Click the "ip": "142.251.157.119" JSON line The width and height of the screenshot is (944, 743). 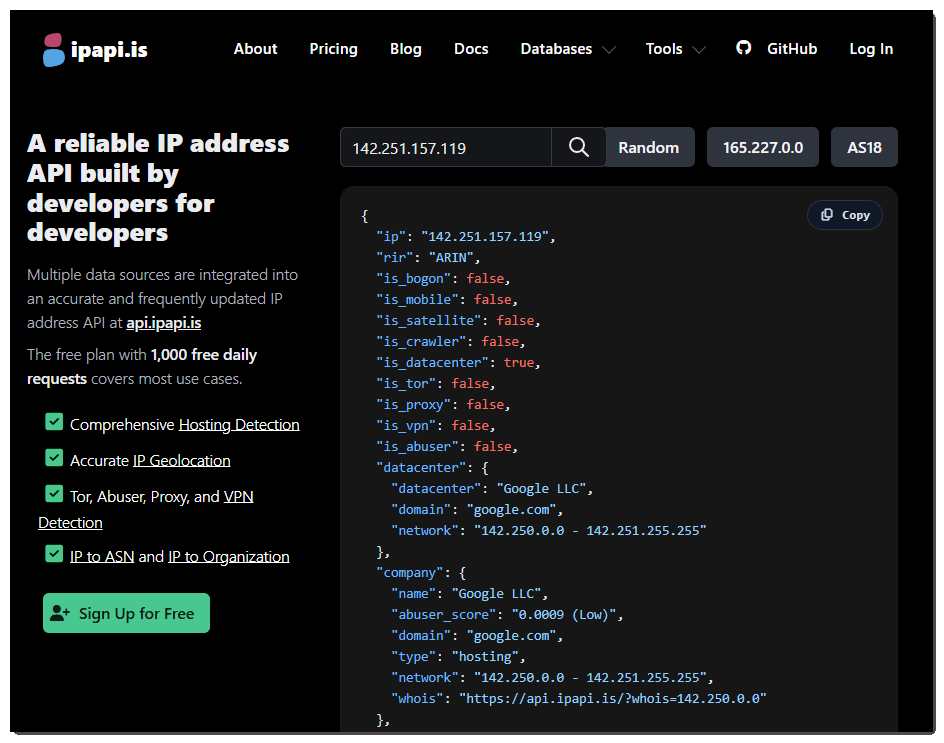(465, 237)
